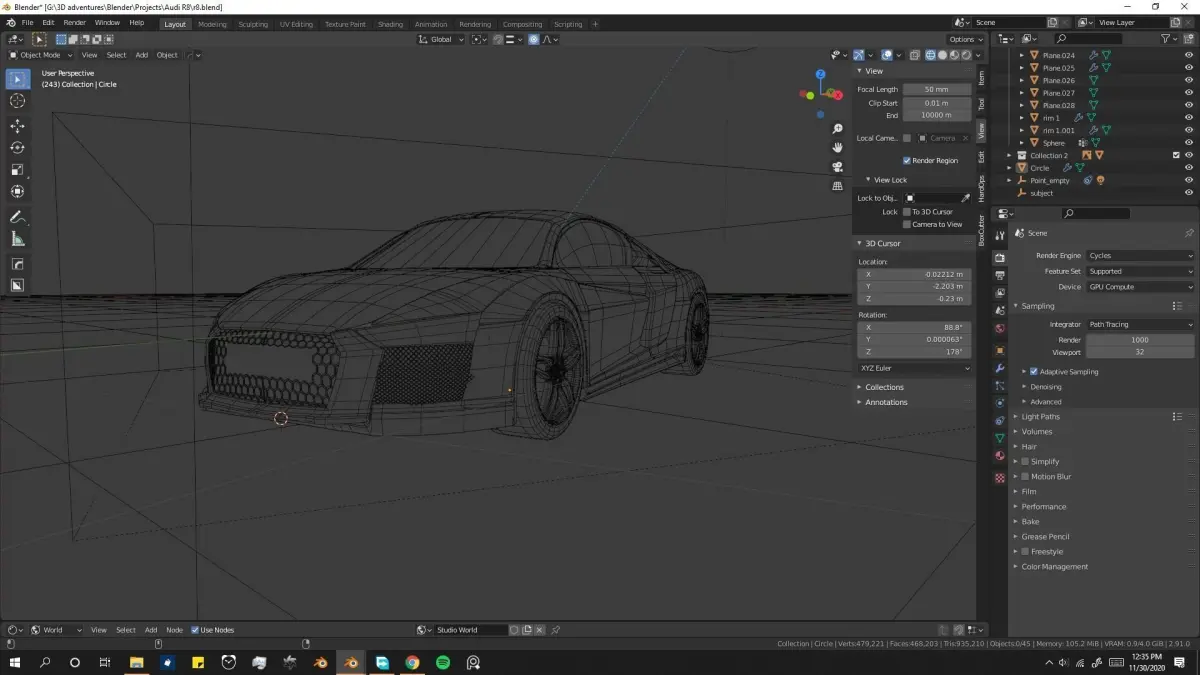
Task: Choose the Move tool
Action: [18, 126]
